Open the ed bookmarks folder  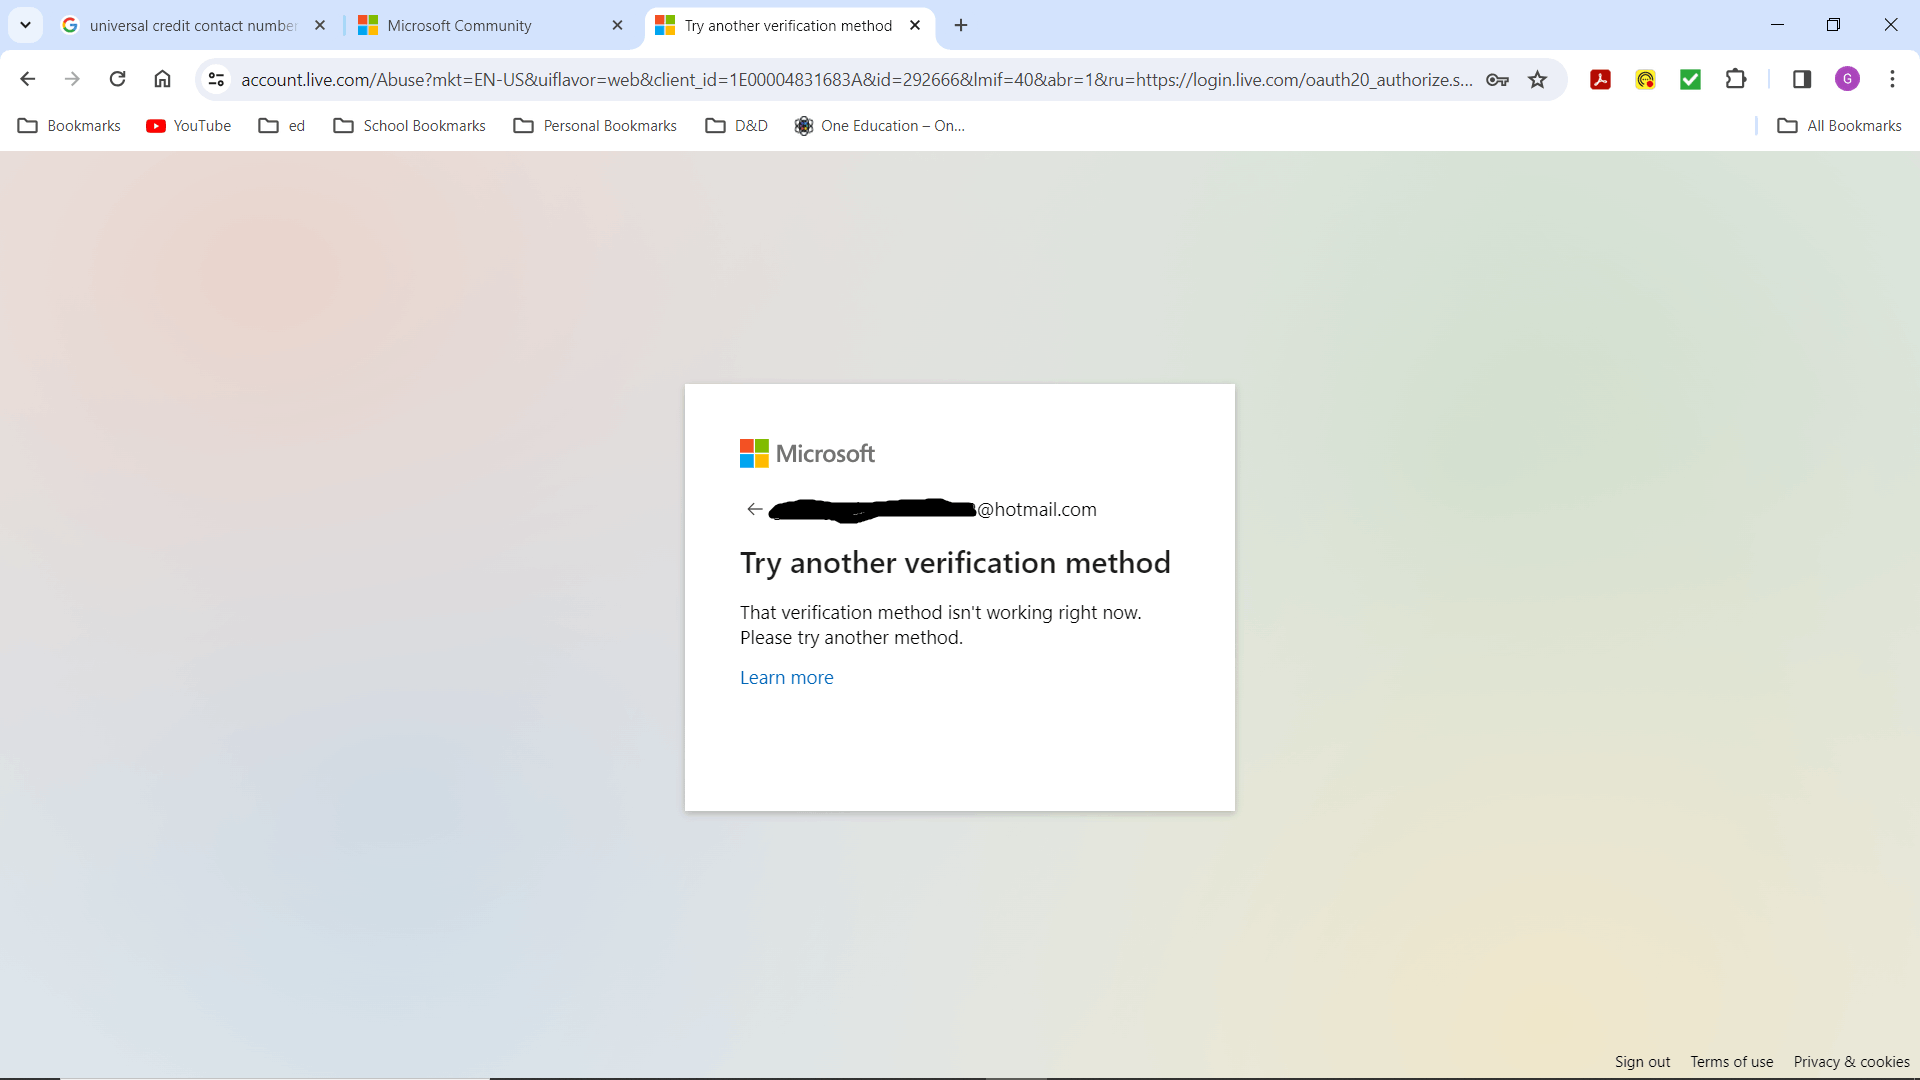282,126
